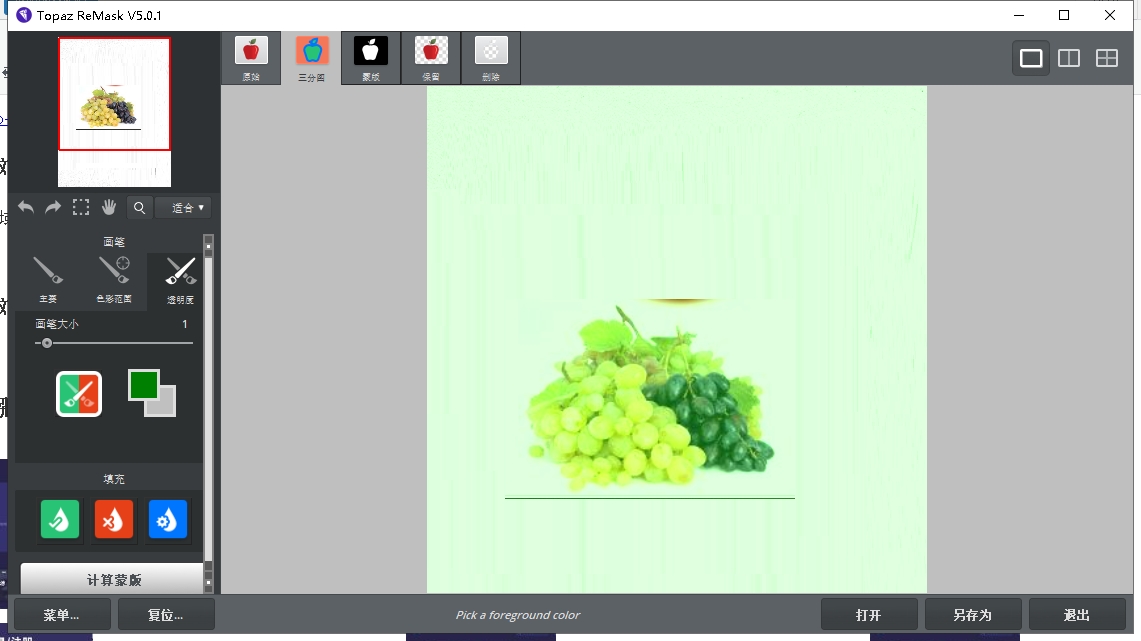The height and width of the screenshot is (641, 1141).
Task: Click the 打开 open button
Action: pyautogui.click(x=869, y=615)
